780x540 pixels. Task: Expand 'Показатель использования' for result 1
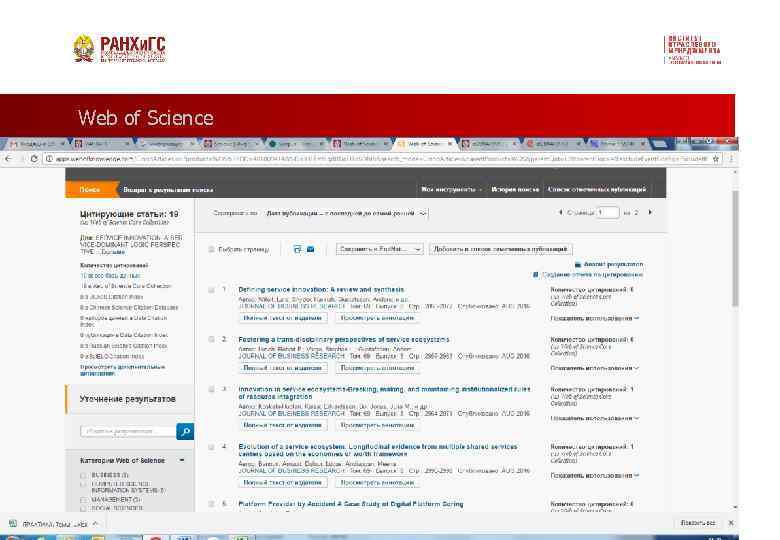(x=594, y=318)
